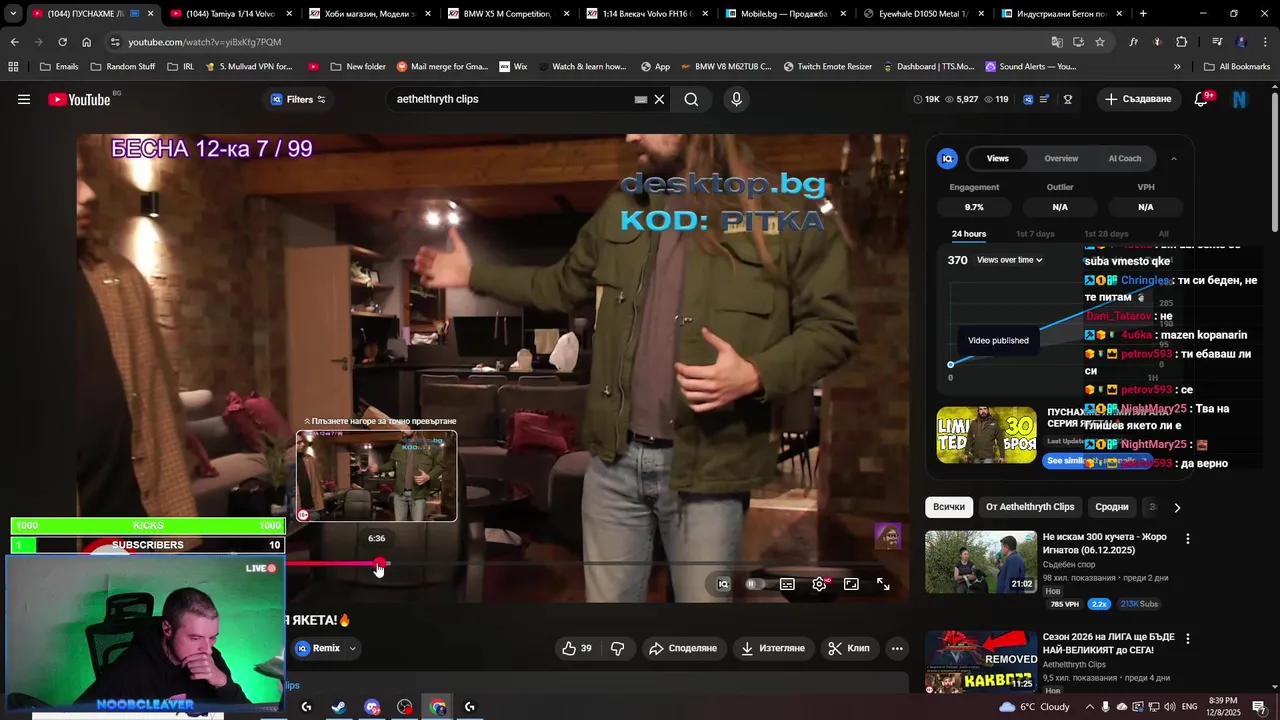Click 'Изтегляне' download button
The width and height of the screenshot is (1280, 720).
tap(772, 648)
